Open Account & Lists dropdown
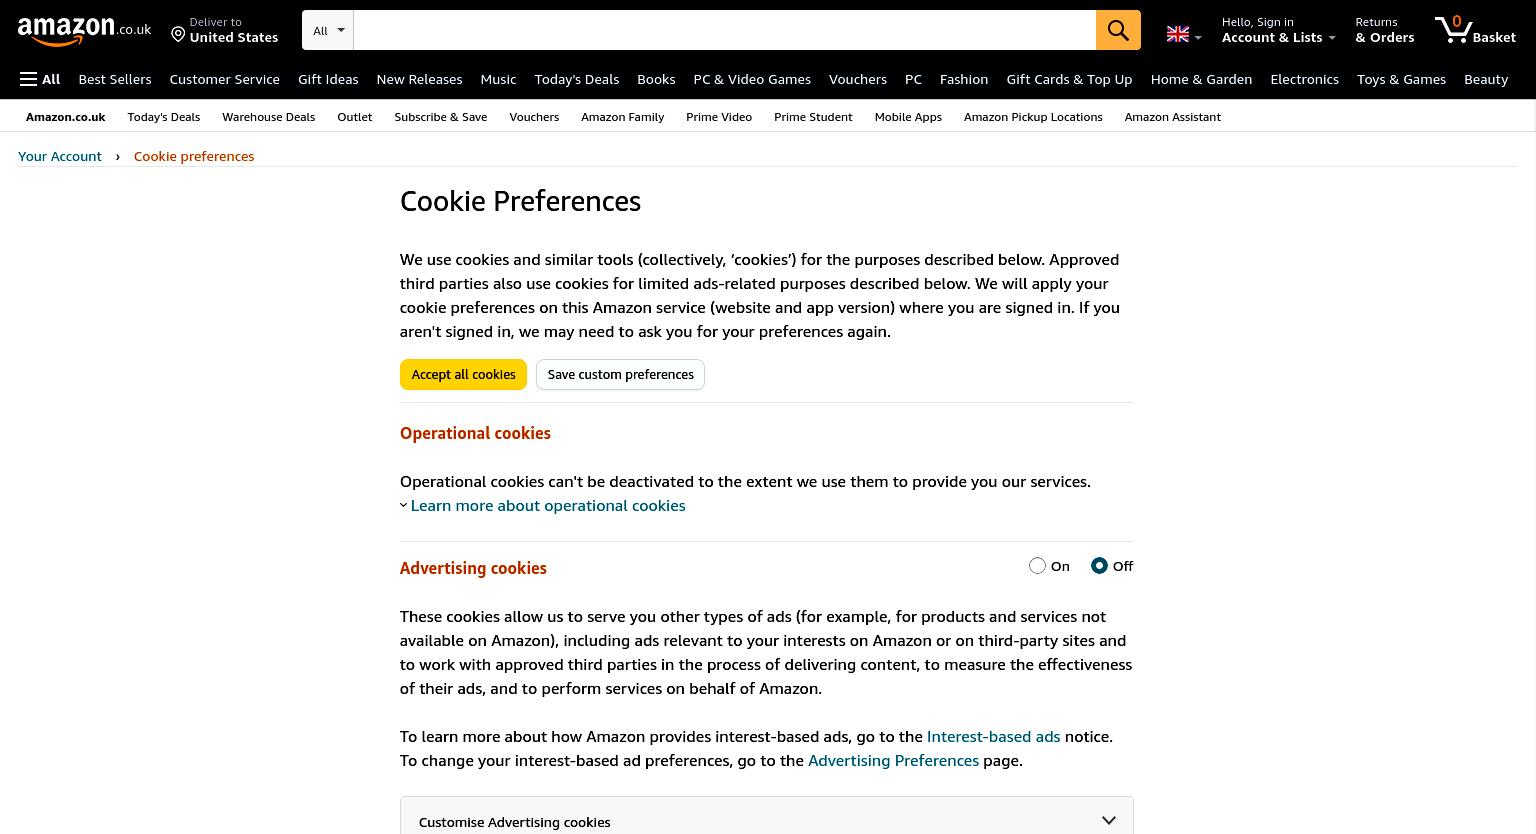This screenshot has height=834, width=1536. [1279, 30]
